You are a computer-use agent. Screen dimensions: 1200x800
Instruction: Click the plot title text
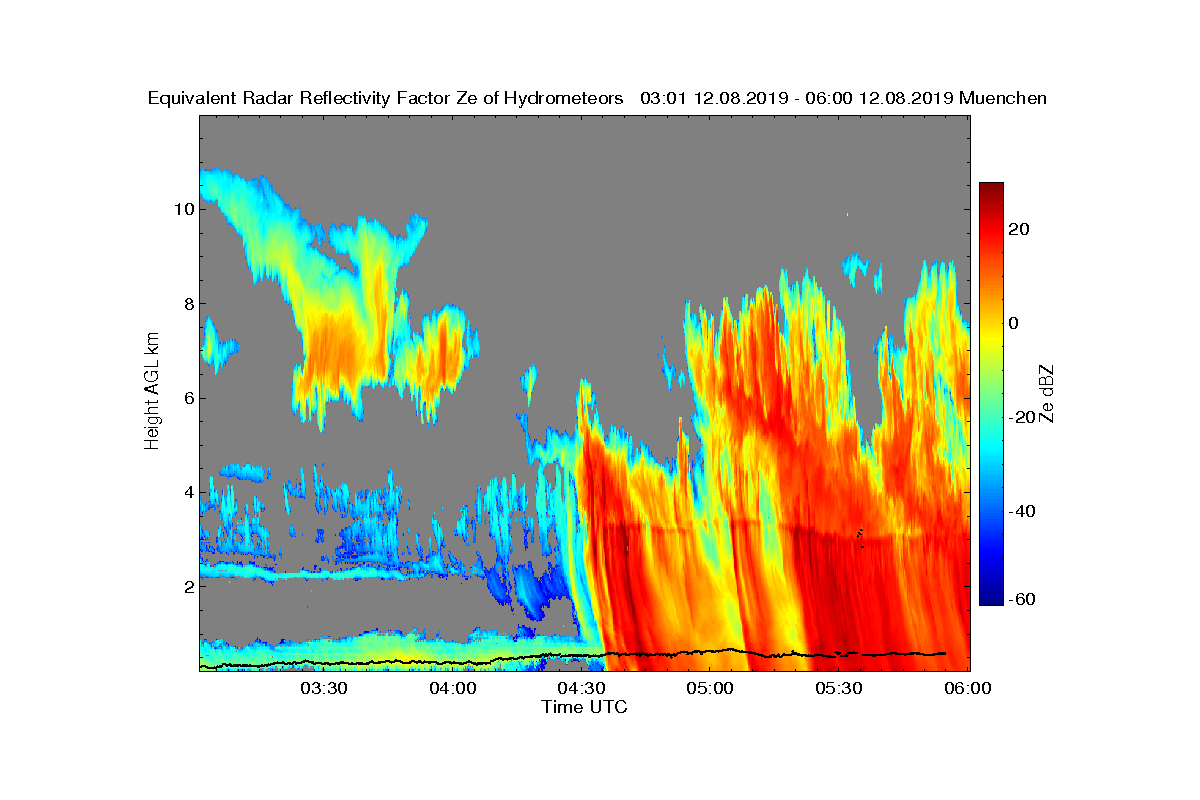597,98
